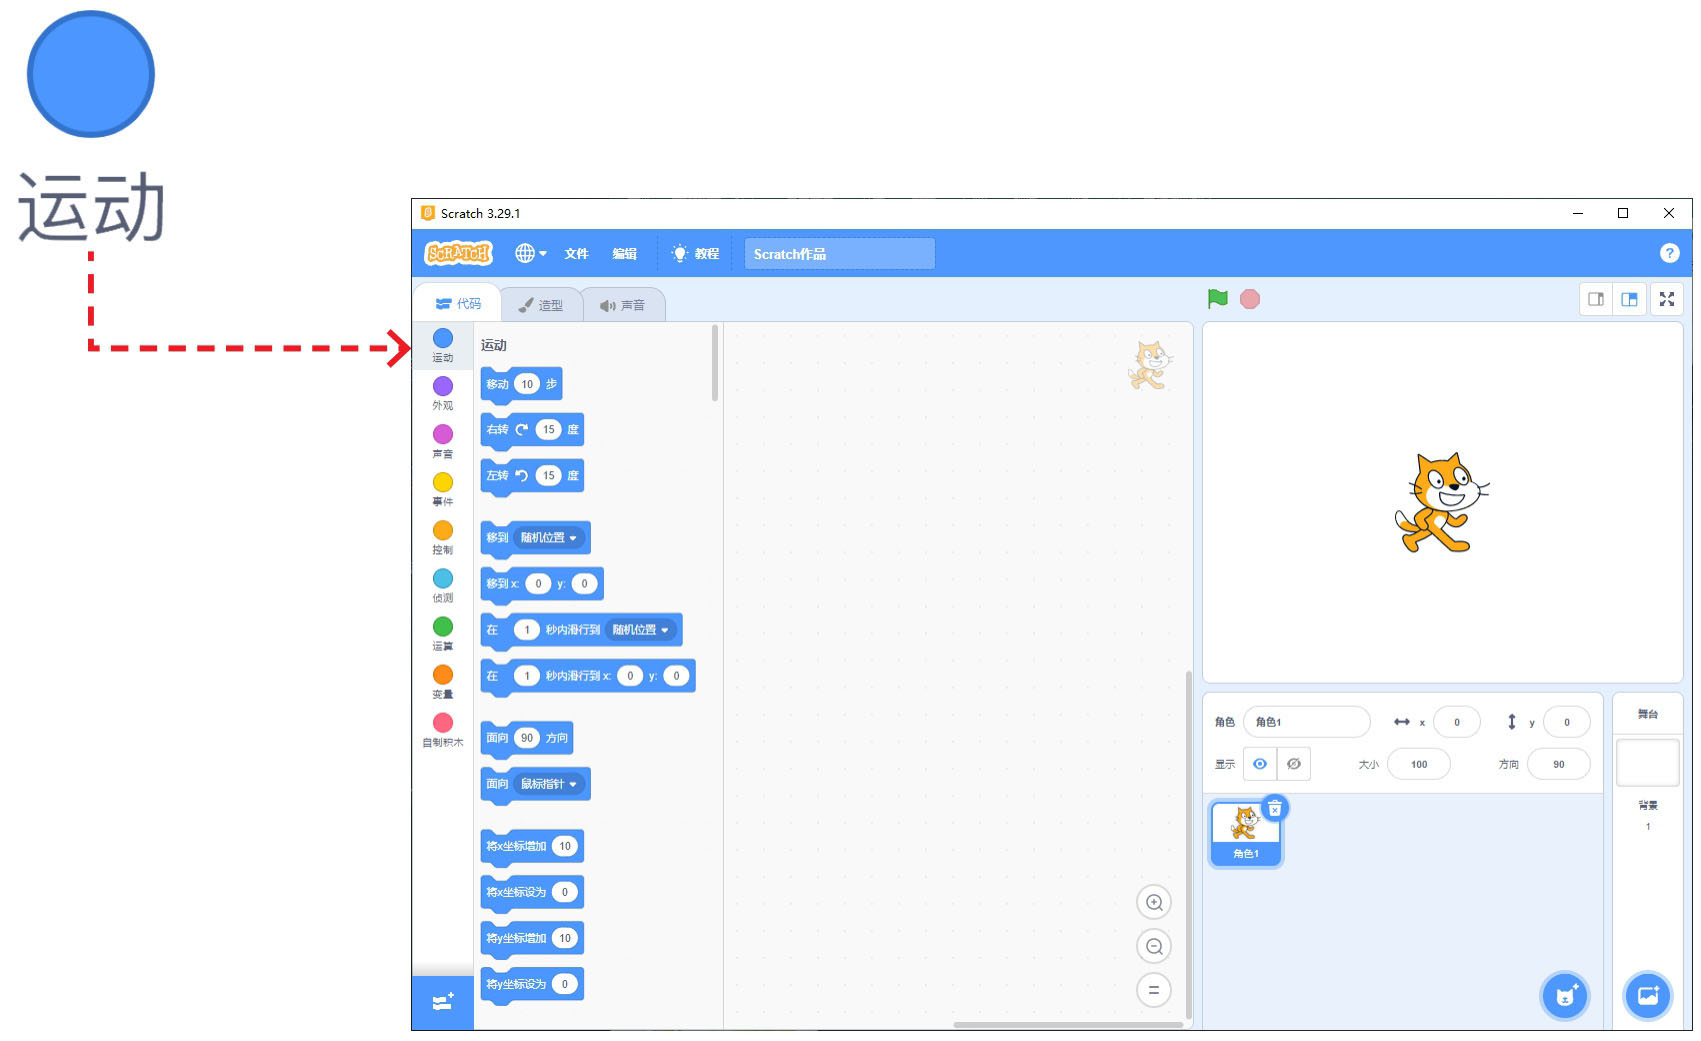Click the sprite size field 100
This screenshot has height=1041, width=1701.
pos(1419,764)
